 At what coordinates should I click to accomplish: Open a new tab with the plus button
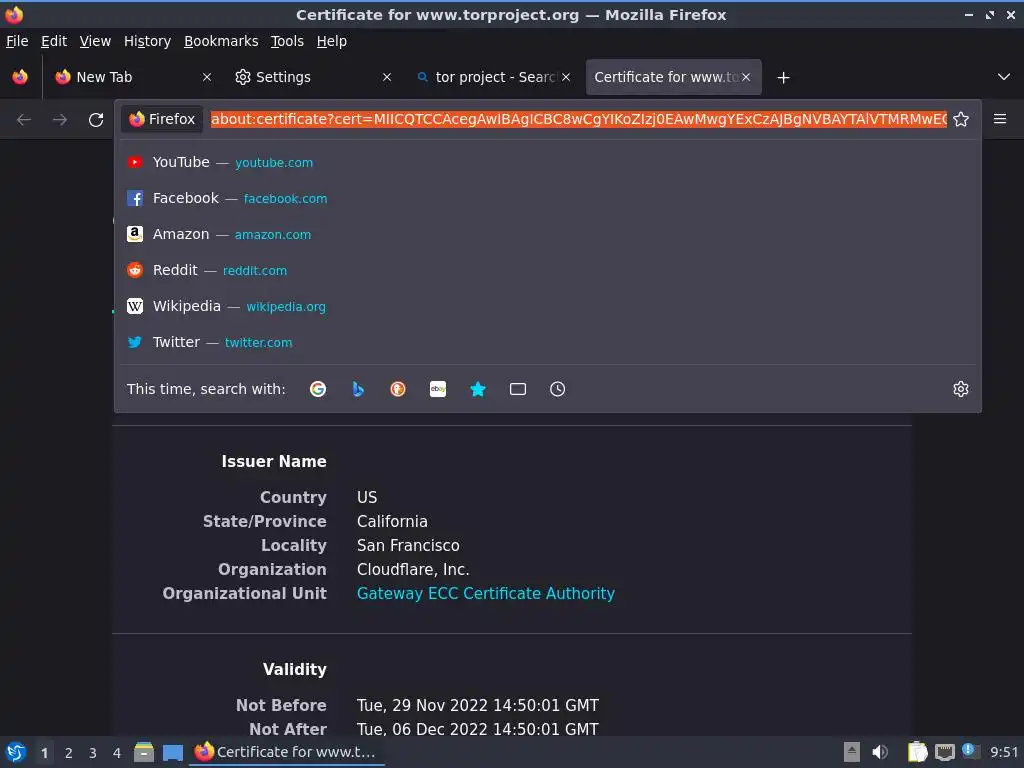784,78
